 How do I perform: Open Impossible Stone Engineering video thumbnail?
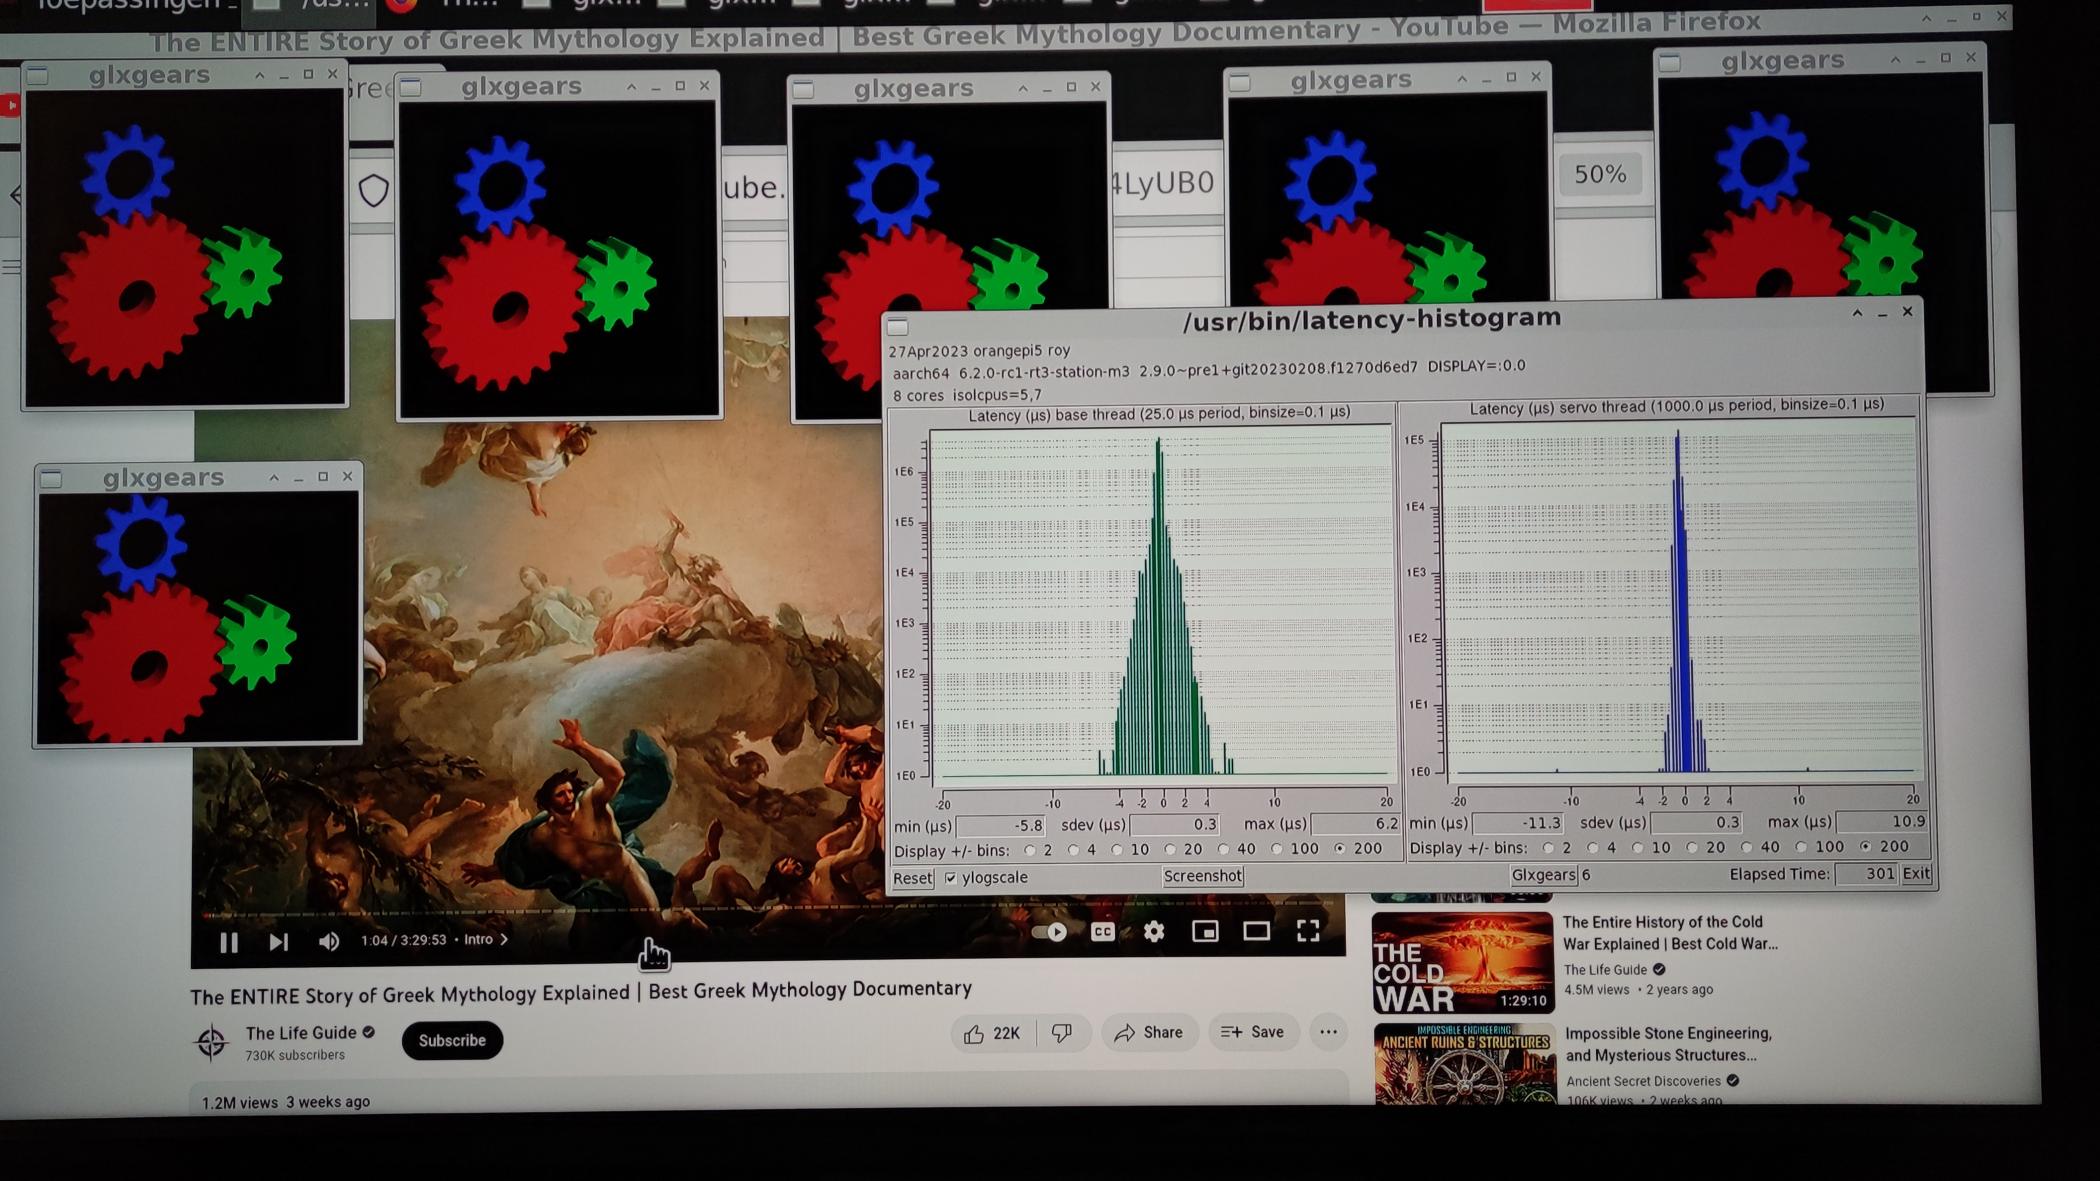1464,1063
